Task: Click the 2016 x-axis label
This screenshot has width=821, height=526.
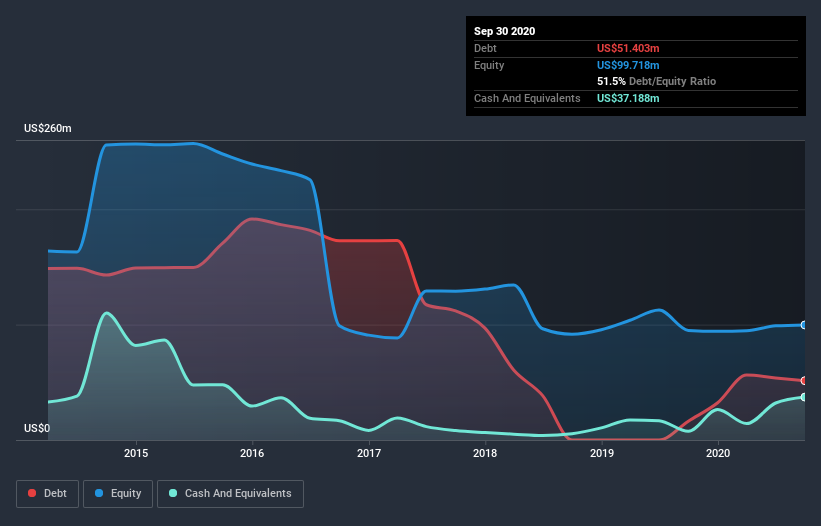Action: coord(252,453)
